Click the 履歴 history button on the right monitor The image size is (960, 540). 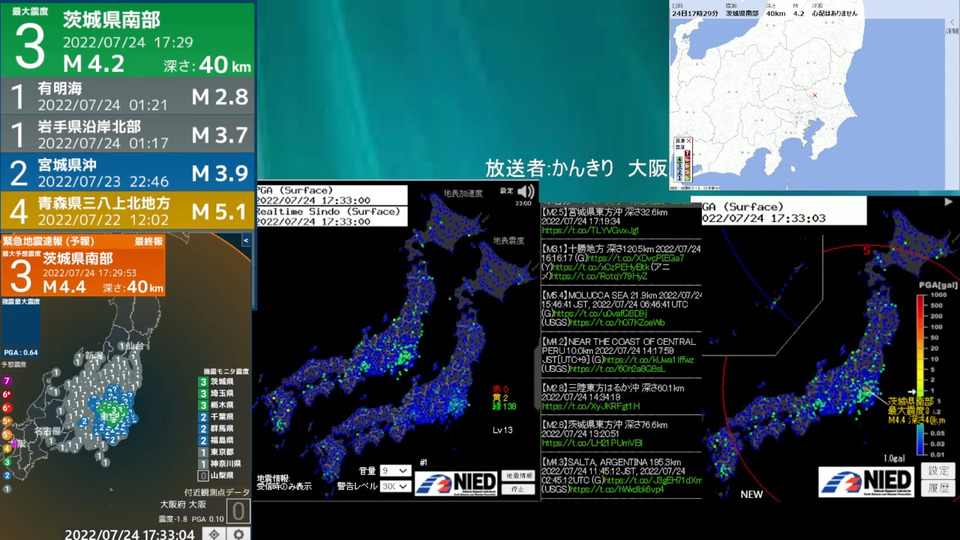[938, 488]
